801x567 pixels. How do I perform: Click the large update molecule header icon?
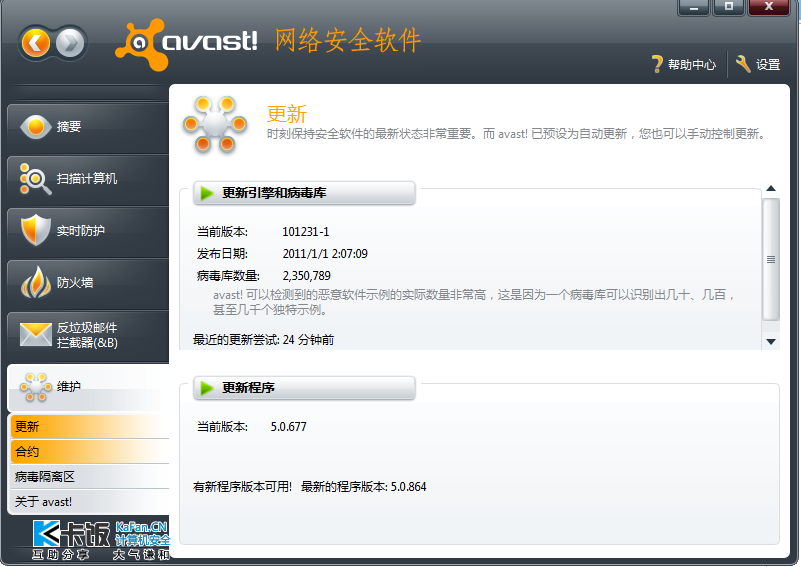pos(215,124)
